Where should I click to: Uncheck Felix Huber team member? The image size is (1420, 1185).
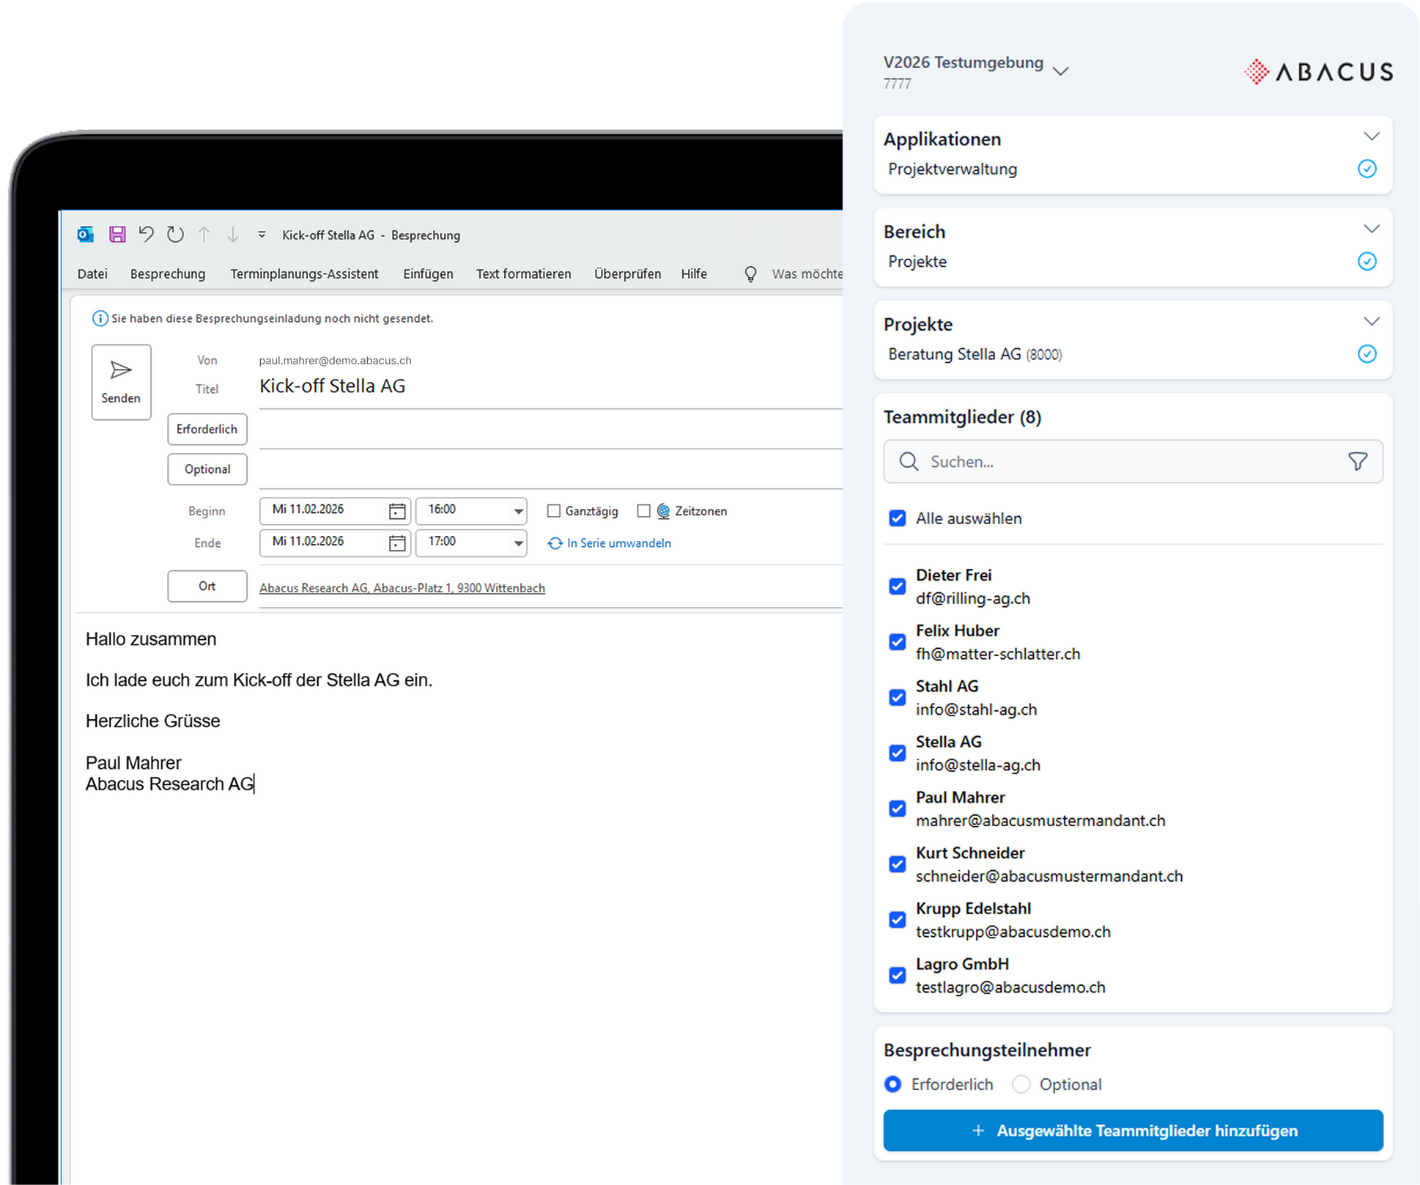[898, 642]
